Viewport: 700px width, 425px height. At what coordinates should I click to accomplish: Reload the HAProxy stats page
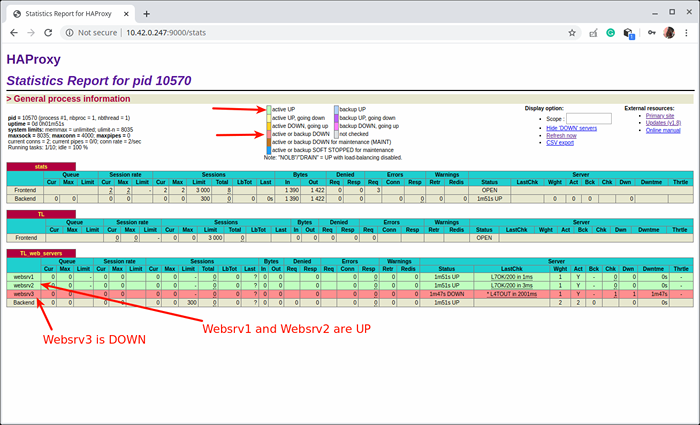[x=48, y=33]
